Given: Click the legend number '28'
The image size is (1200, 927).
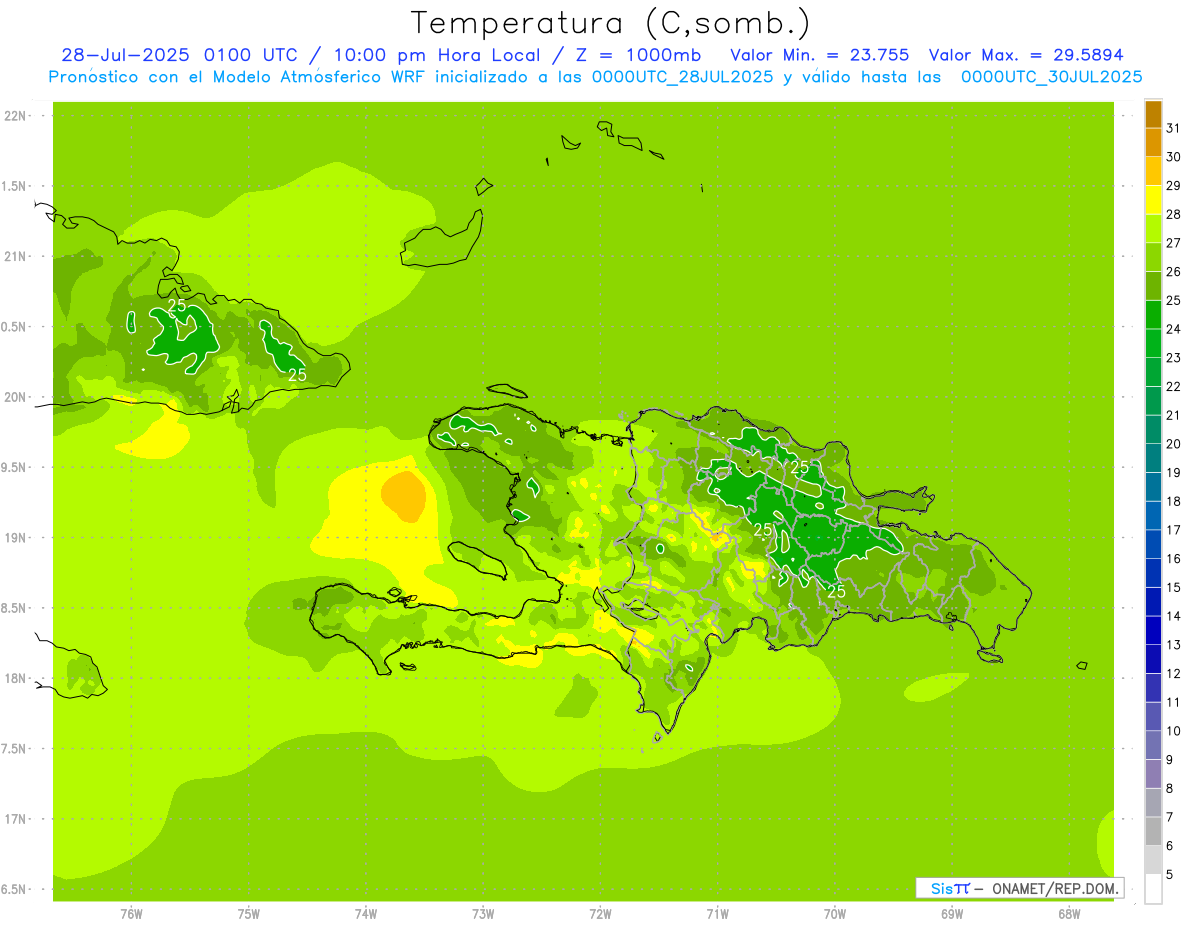Looking at the screenshot, I should tap(1173, 214).
